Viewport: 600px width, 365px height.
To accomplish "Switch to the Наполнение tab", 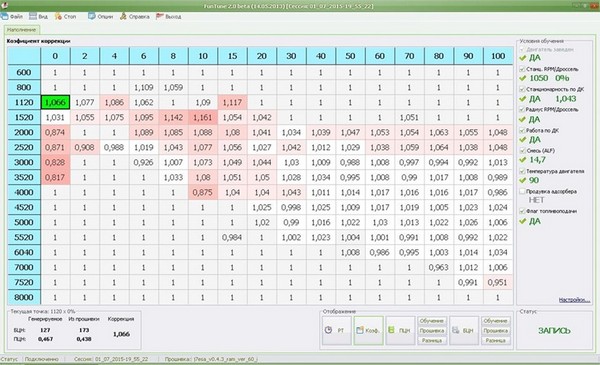I will [x=21, y=29].
